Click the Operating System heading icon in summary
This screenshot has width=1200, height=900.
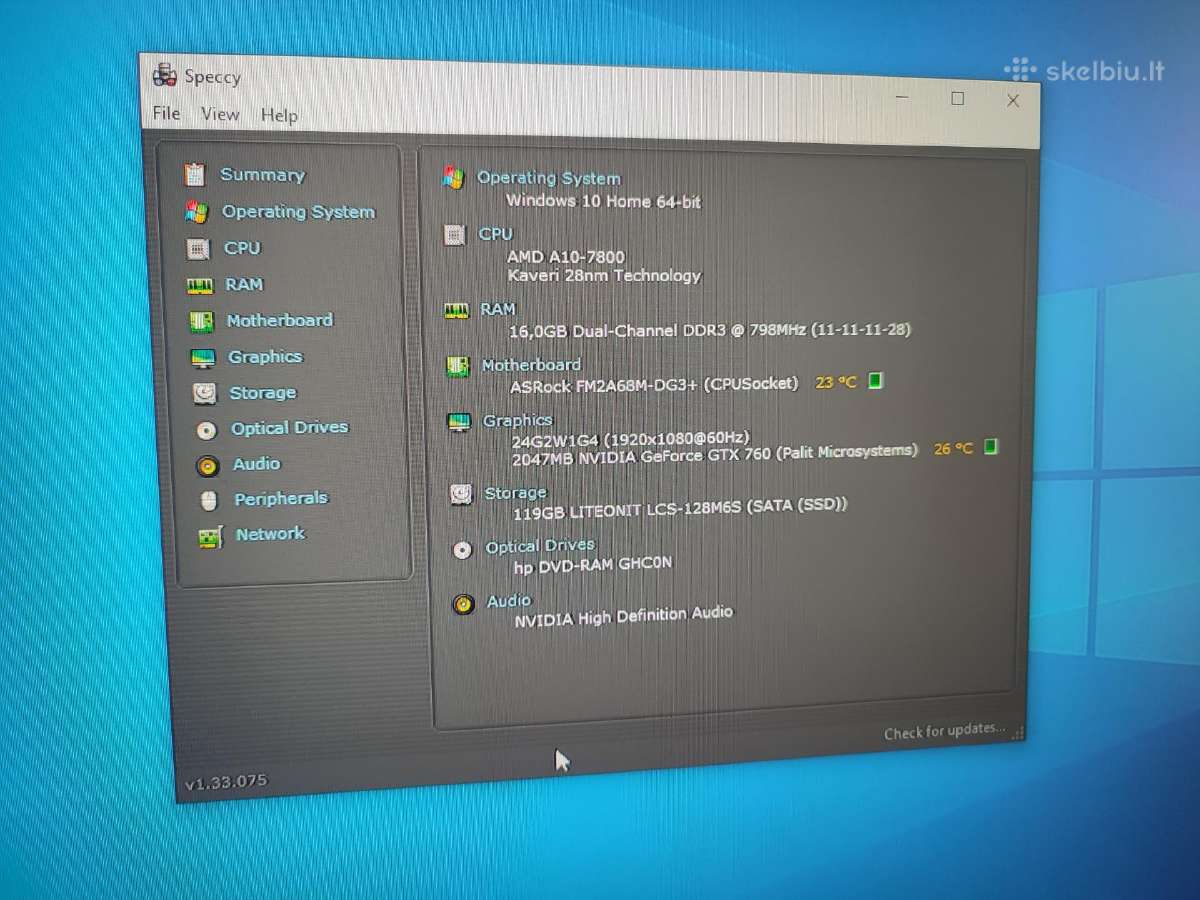pyautogui.click(x=453, y=178)
